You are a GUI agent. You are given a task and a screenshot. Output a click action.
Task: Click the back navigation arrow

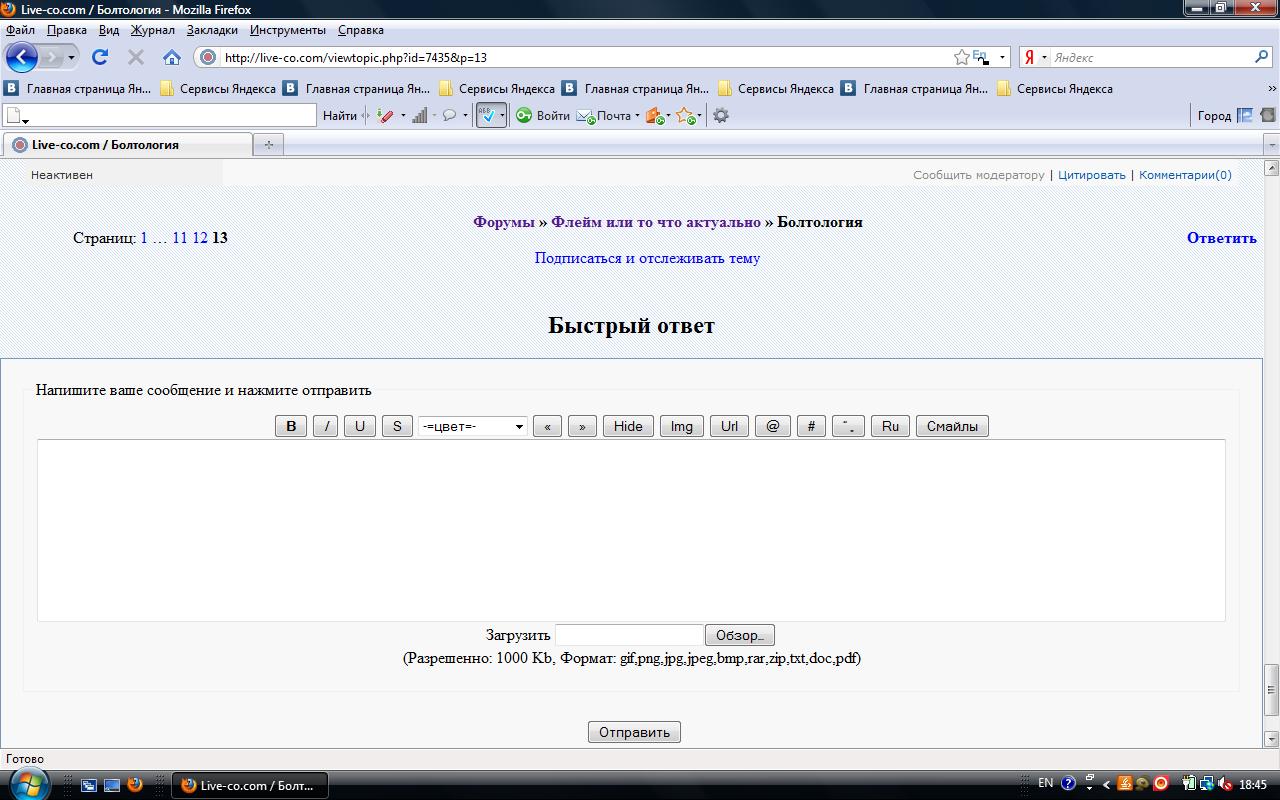22,57
